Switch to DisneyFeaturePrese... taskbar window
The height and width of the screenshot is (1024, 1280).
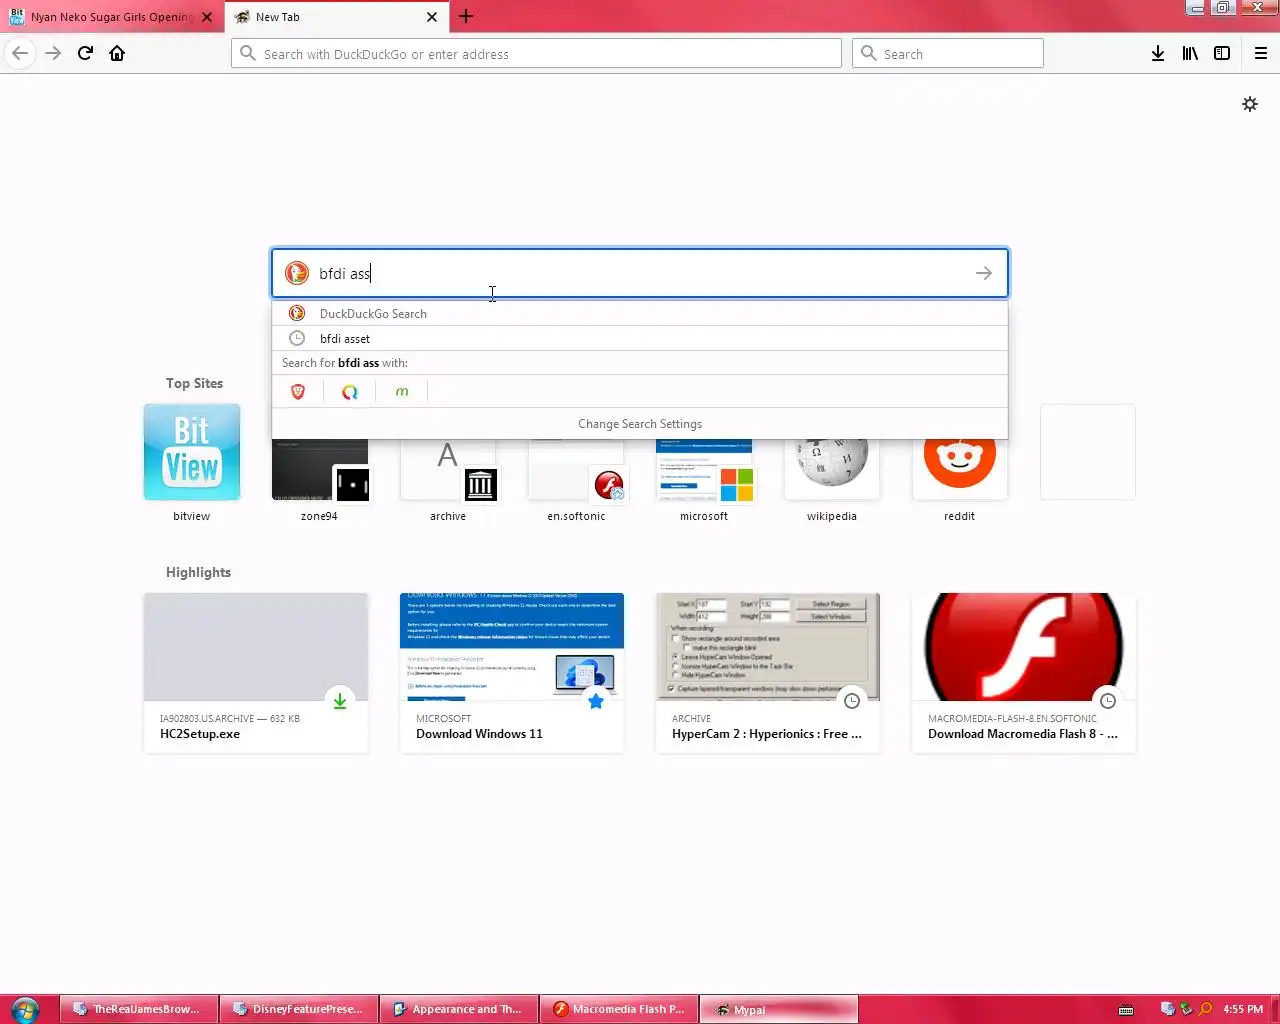pyautogui.click(x=299, y=1009)
